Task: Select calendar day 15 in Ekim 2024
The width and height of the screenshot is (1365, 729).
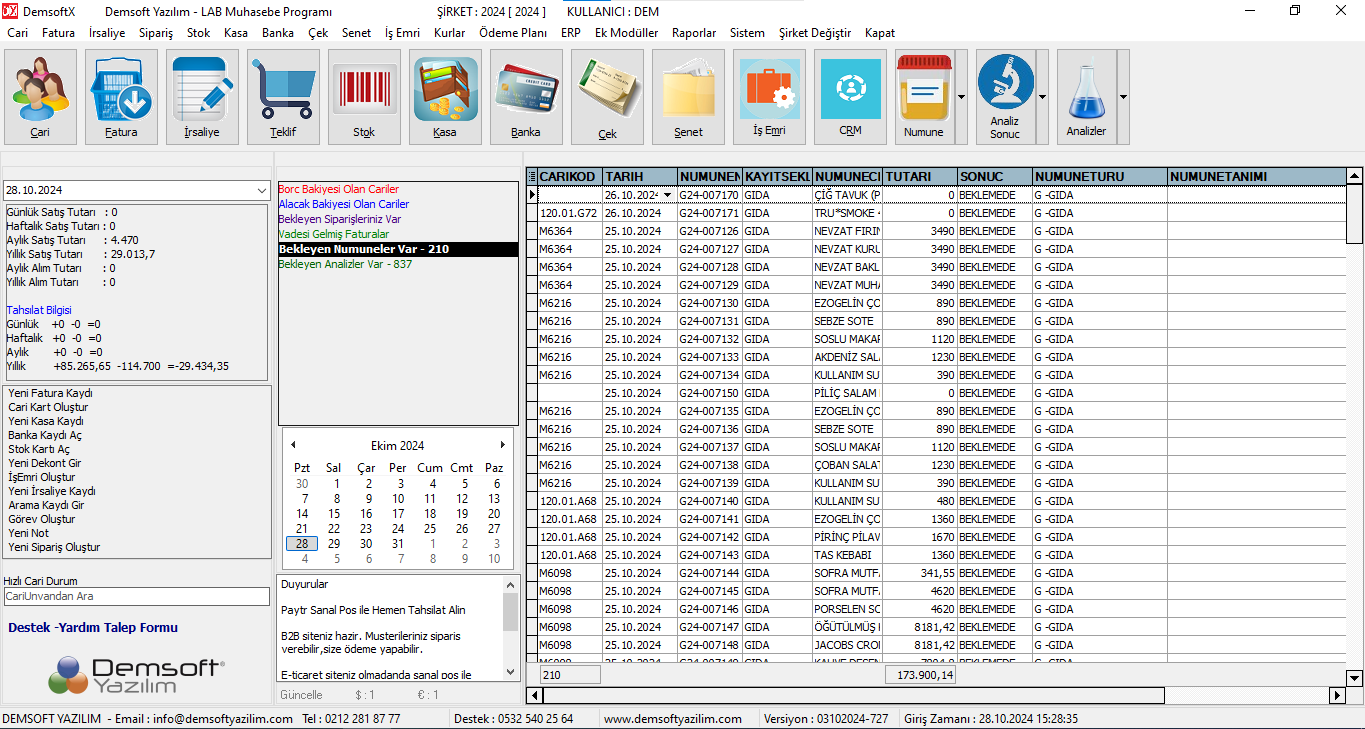Action: tap(334, 514)
